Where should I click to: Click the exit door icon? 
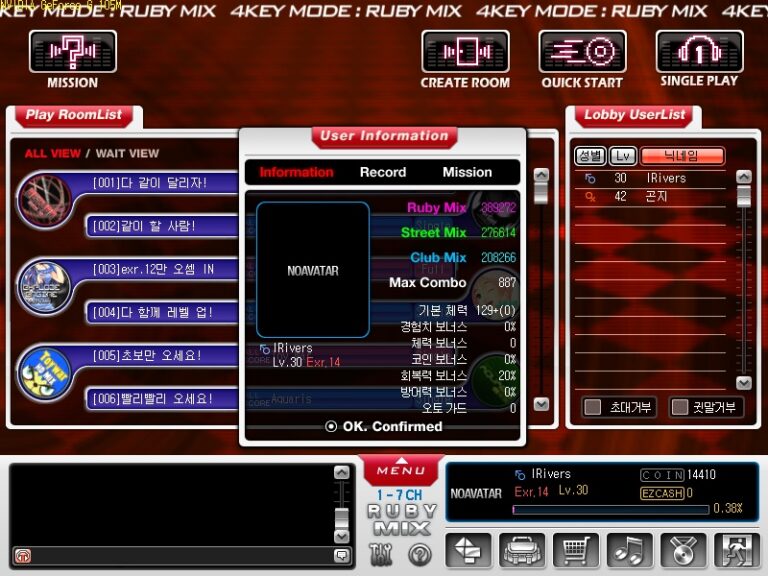click(x=737, y=551)
